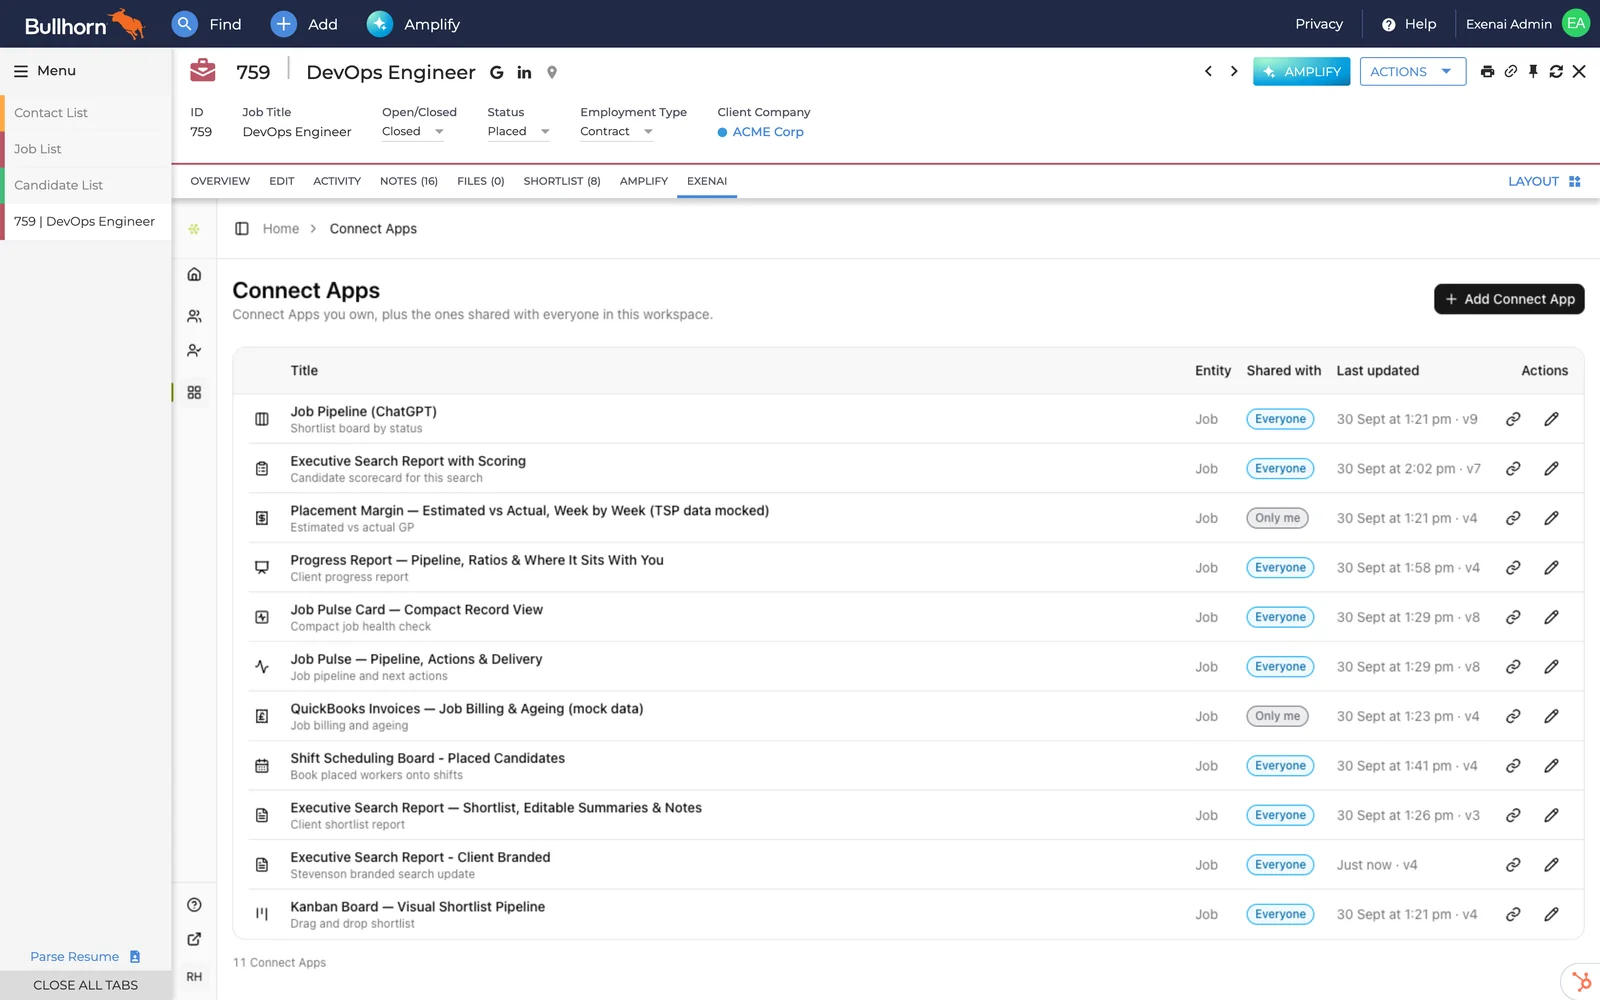Viewport: 1600px width, 1000px height.
Task: Click the Home breadcrumb
Action: click(281, 229)
